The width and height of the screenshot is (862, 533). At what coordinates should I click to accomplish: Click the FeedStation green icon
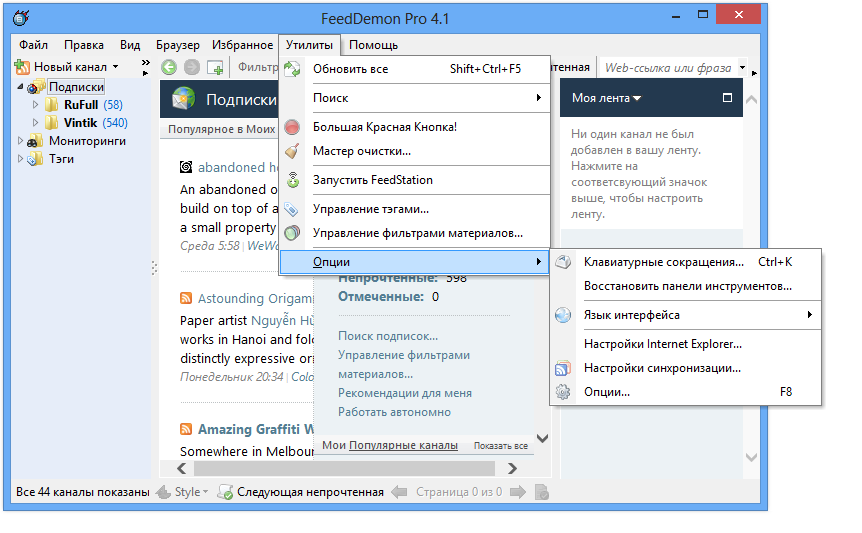pyautogui.click(x=293, y=180)
